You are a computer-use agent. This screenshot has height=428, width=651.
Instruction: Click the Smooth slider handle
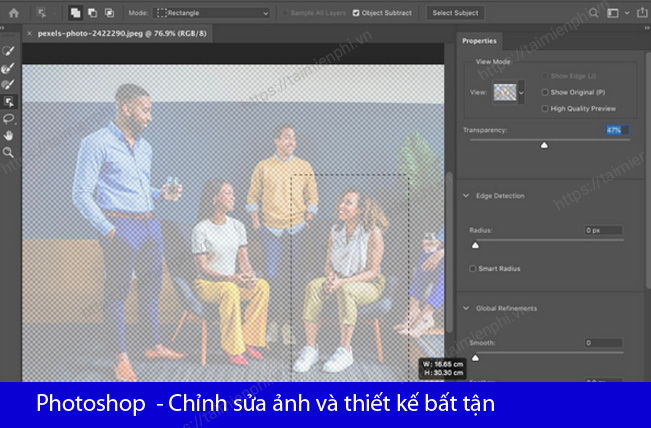pos(475,357)
